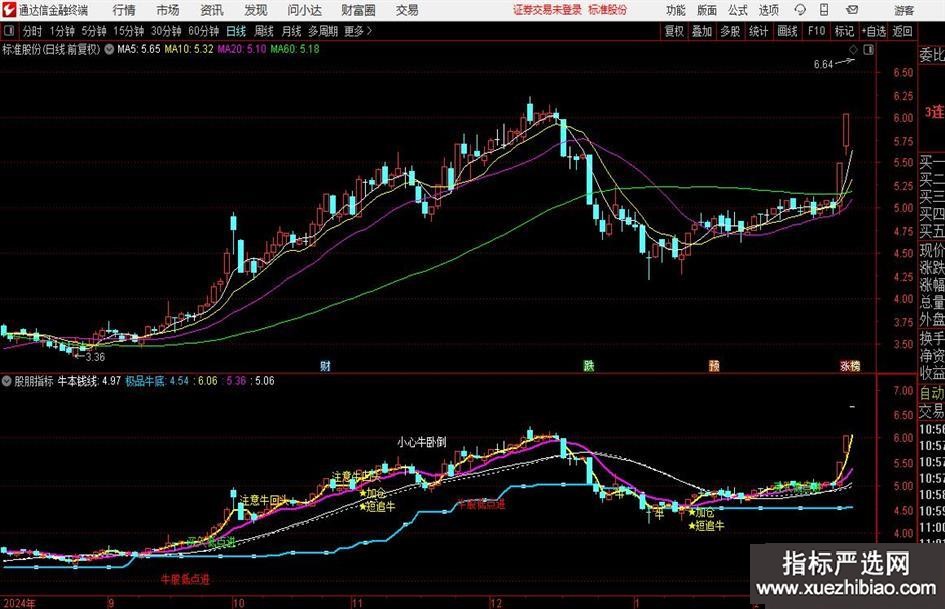Switch to 月线 monthly period tab
Image resolution: width=945 pixels, height=609 pixels.
(292, 31)
